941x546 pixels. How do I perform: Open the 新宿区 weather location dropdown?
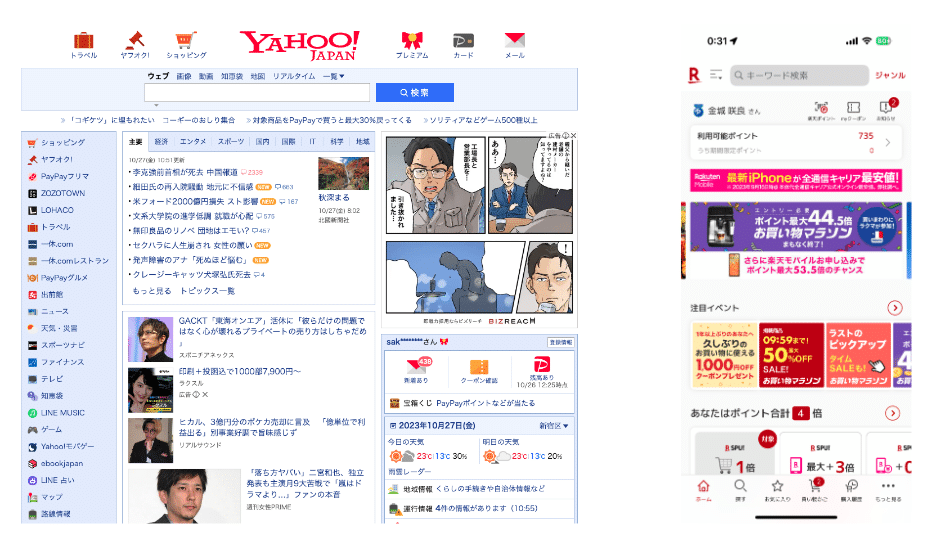(553, 426)
